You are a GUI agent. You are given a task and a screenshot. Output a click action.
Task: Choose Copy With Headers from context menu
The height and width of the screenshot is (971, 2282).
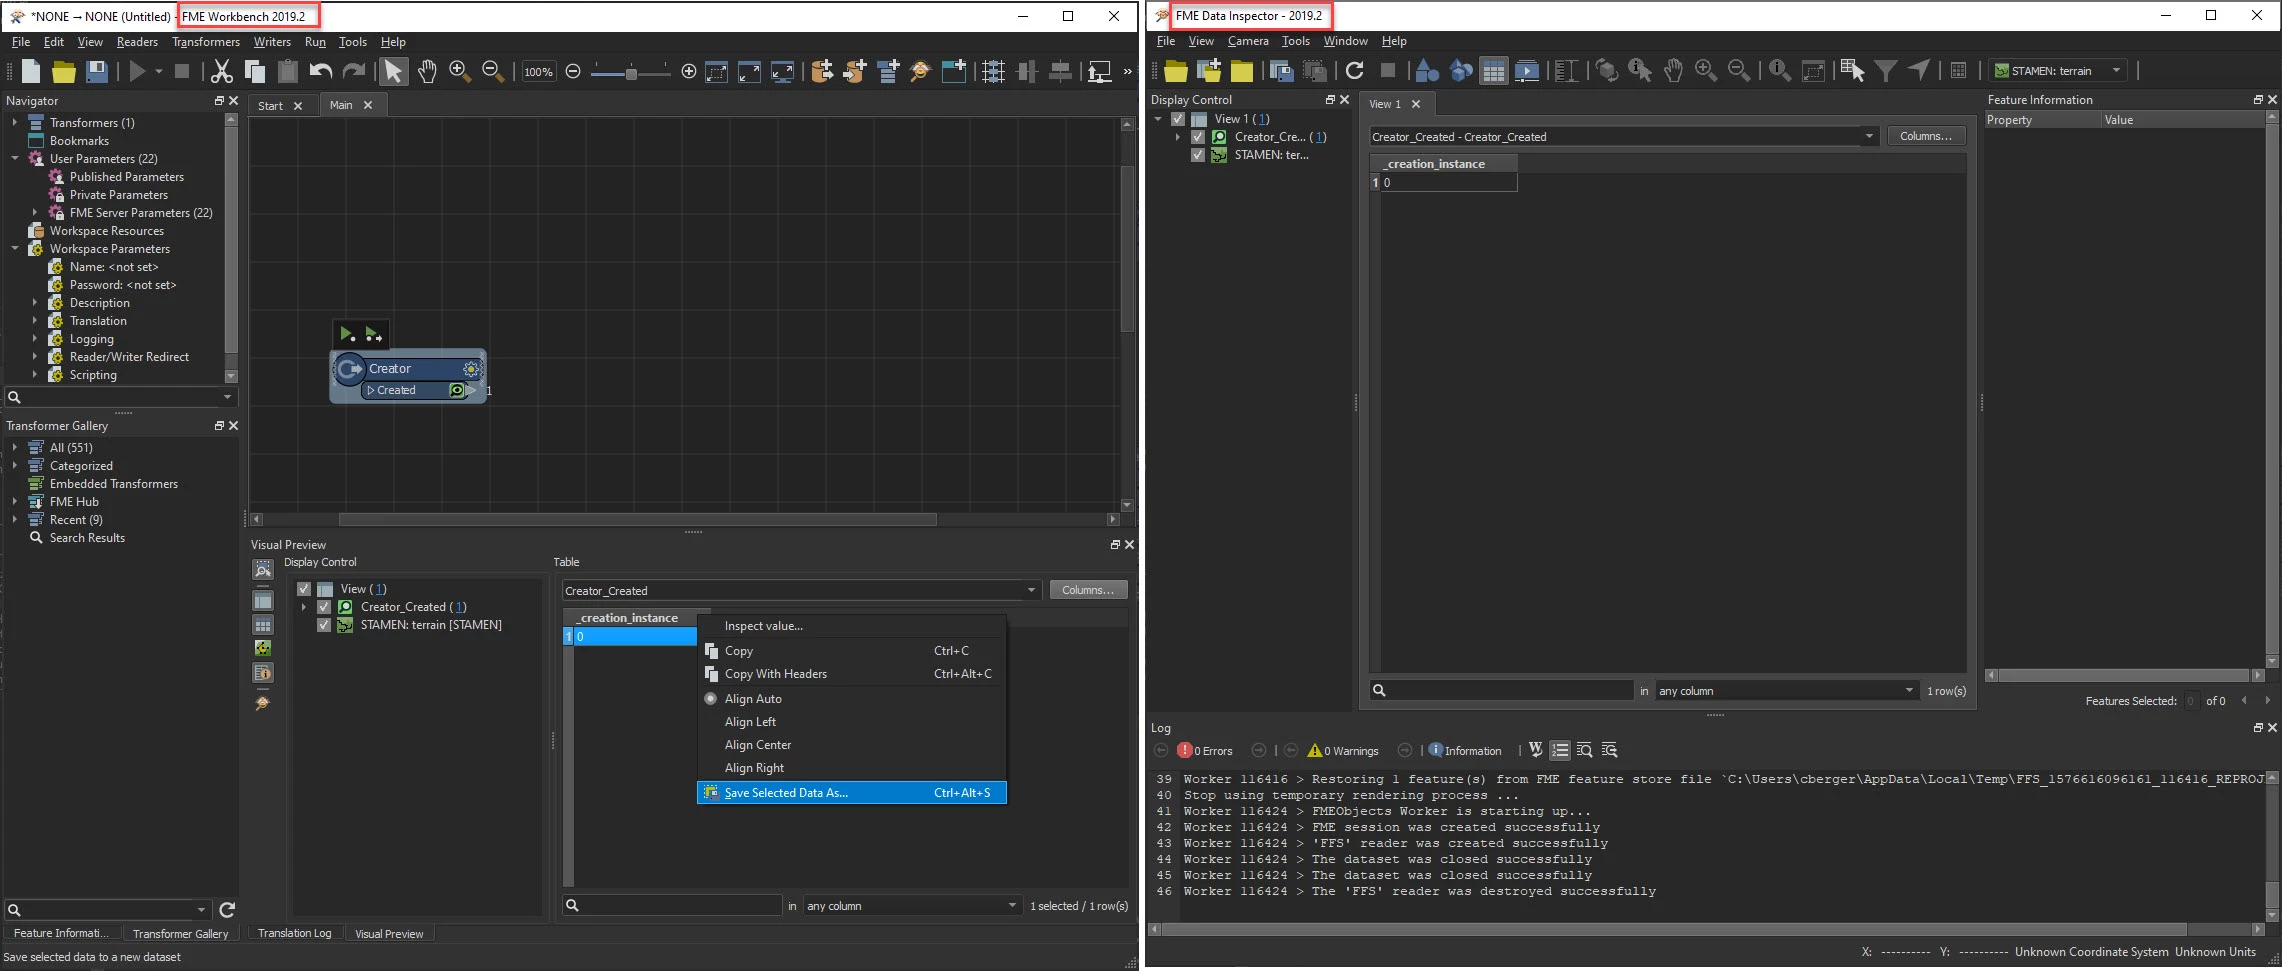pyautogui.click(x=851, y=674)
